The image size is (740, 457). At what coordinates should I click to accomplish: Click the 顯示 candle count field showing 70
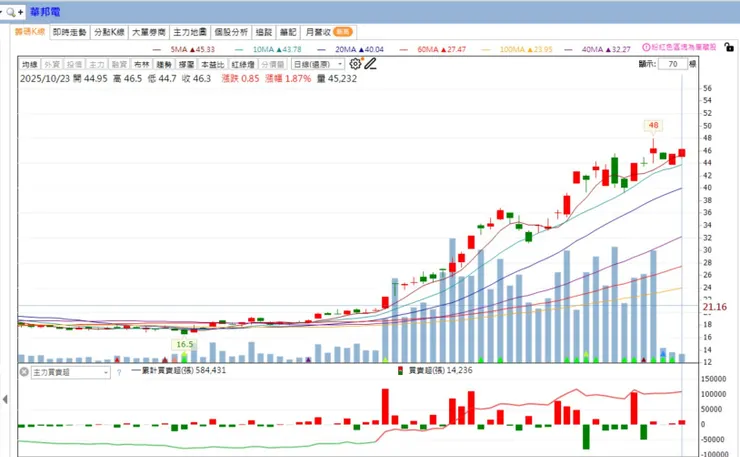coord(673,64)
